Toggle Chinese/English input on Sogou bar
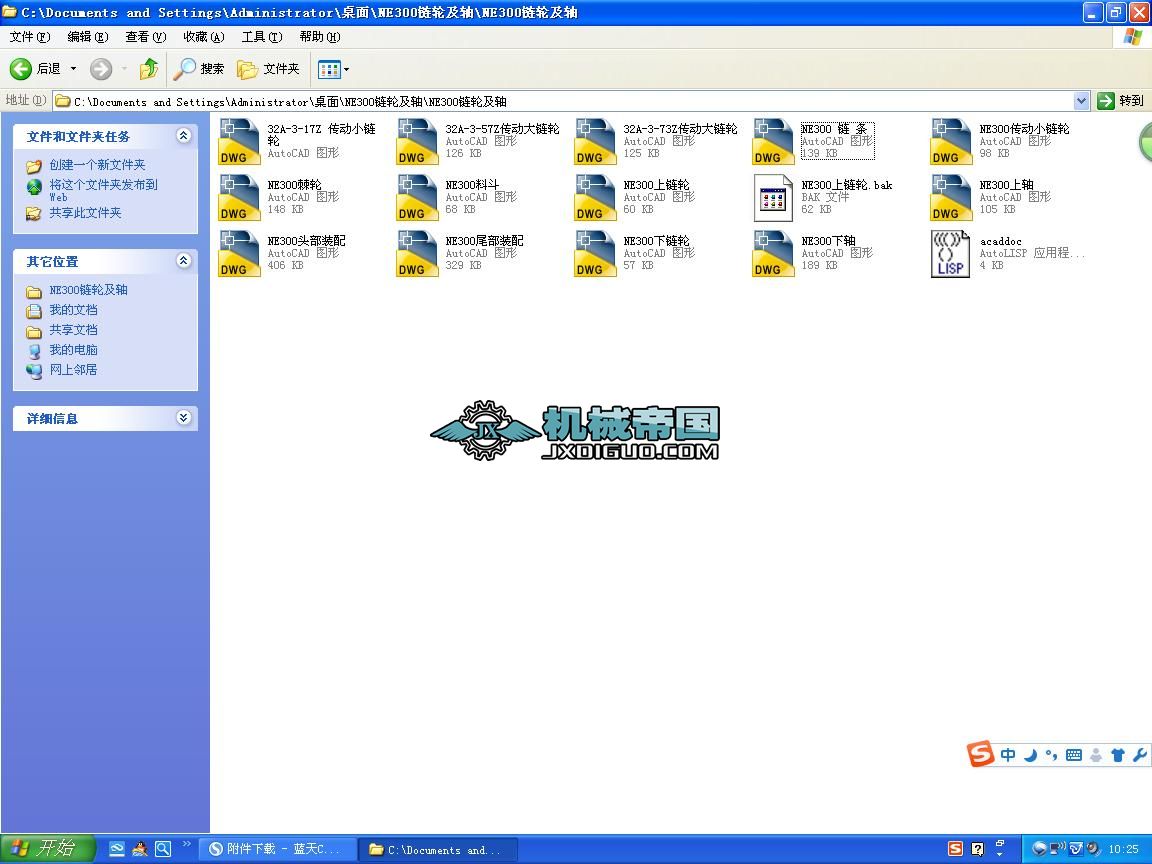Viewport: 1152px width, 864px height. 1008,754
